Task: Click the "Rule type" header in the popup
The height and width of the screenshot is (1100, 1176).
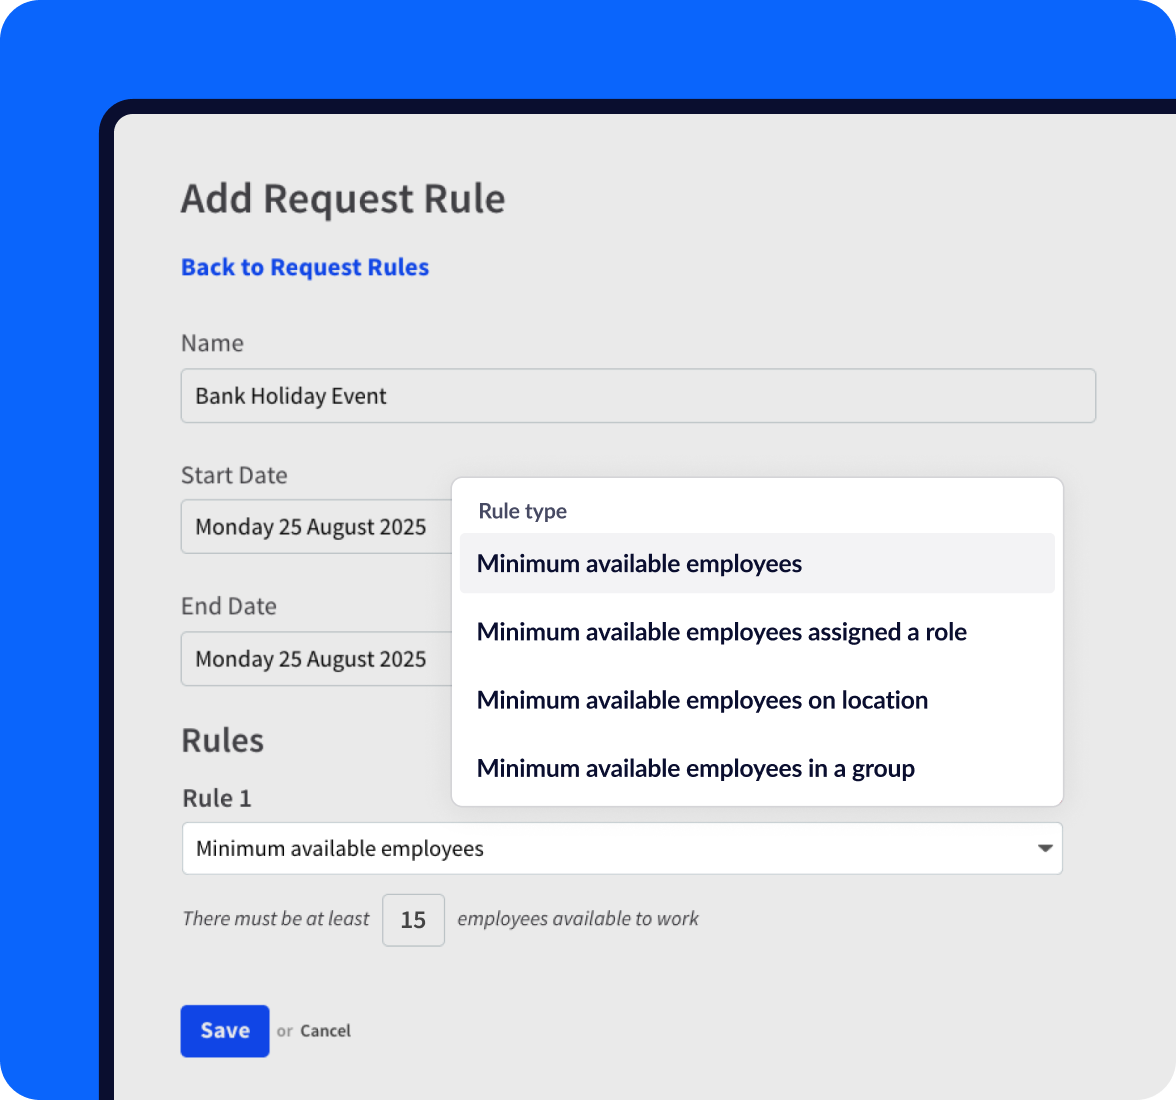Action: (522, 511)
